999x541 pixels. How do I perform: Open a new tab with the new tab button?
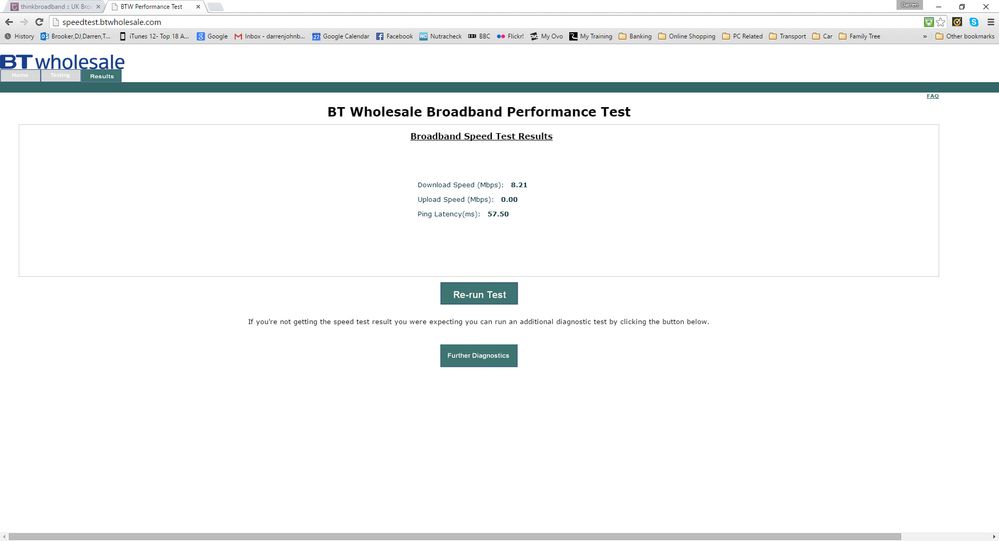[x=215, y=6]
